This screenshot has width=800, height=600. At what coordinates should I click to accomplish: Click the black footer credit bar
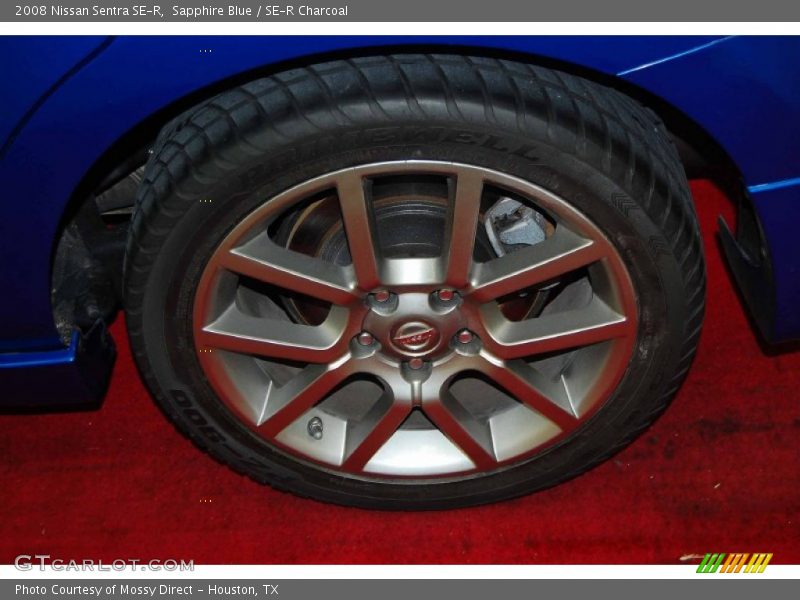tap(400, 590)
